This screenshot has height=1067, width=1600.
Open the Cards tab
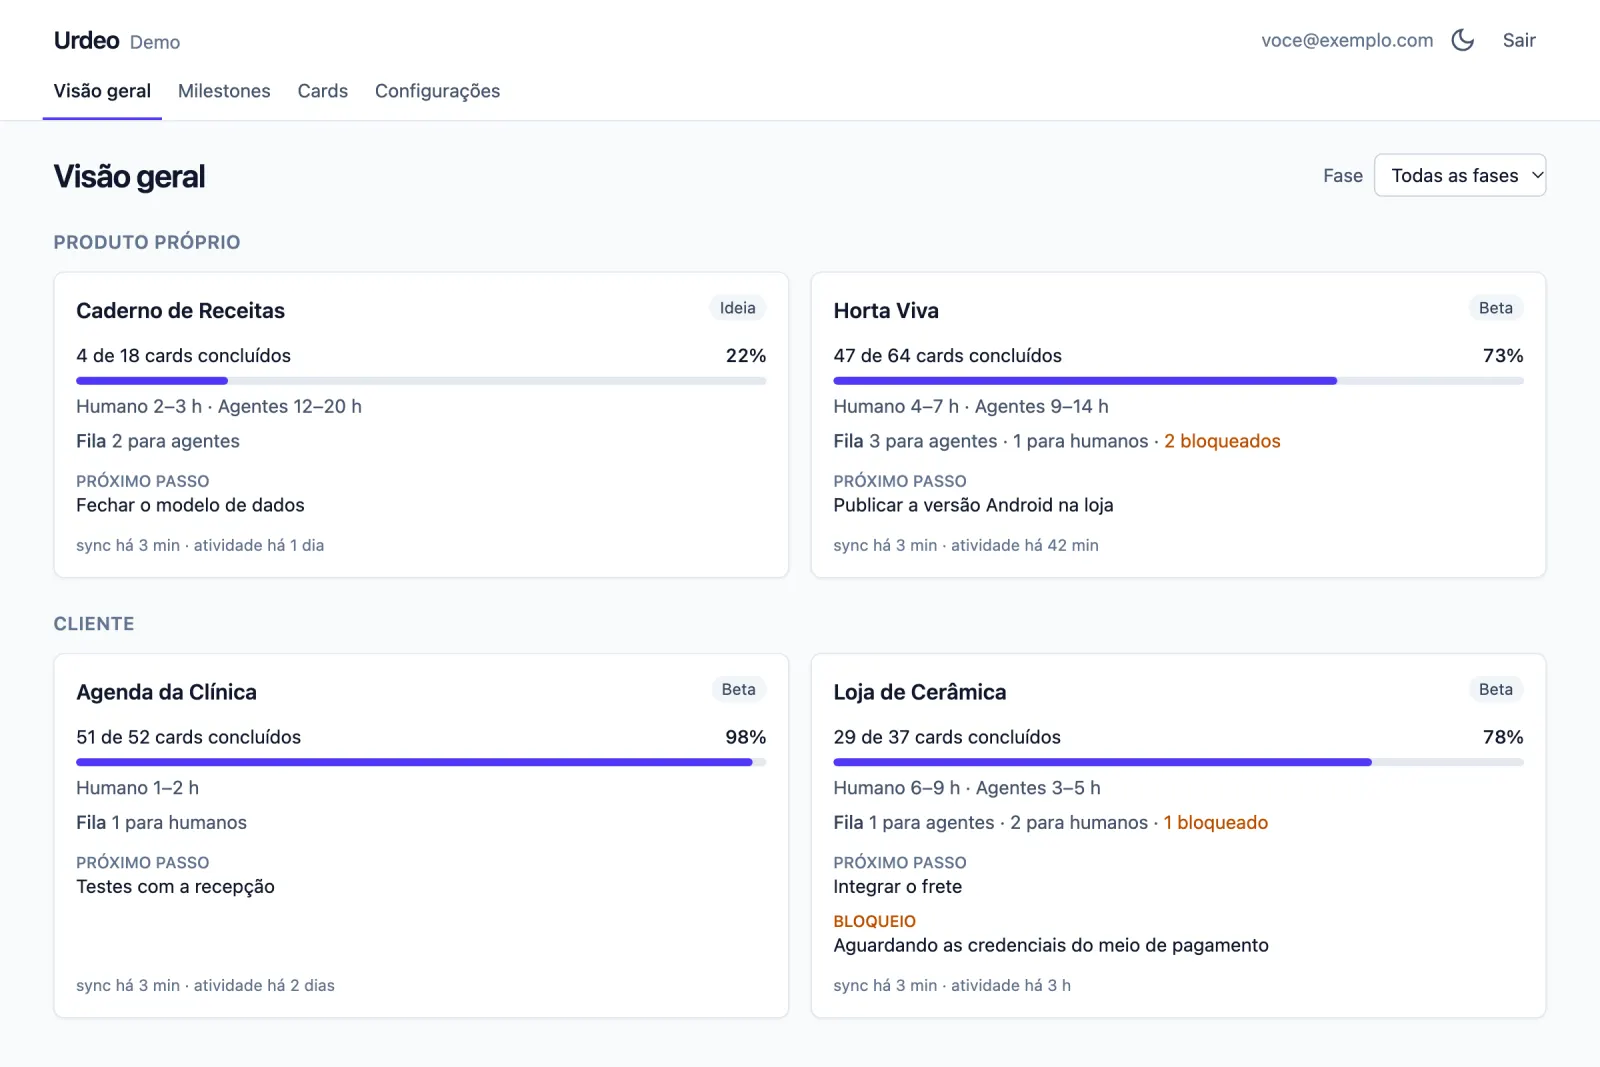[323, 91]
